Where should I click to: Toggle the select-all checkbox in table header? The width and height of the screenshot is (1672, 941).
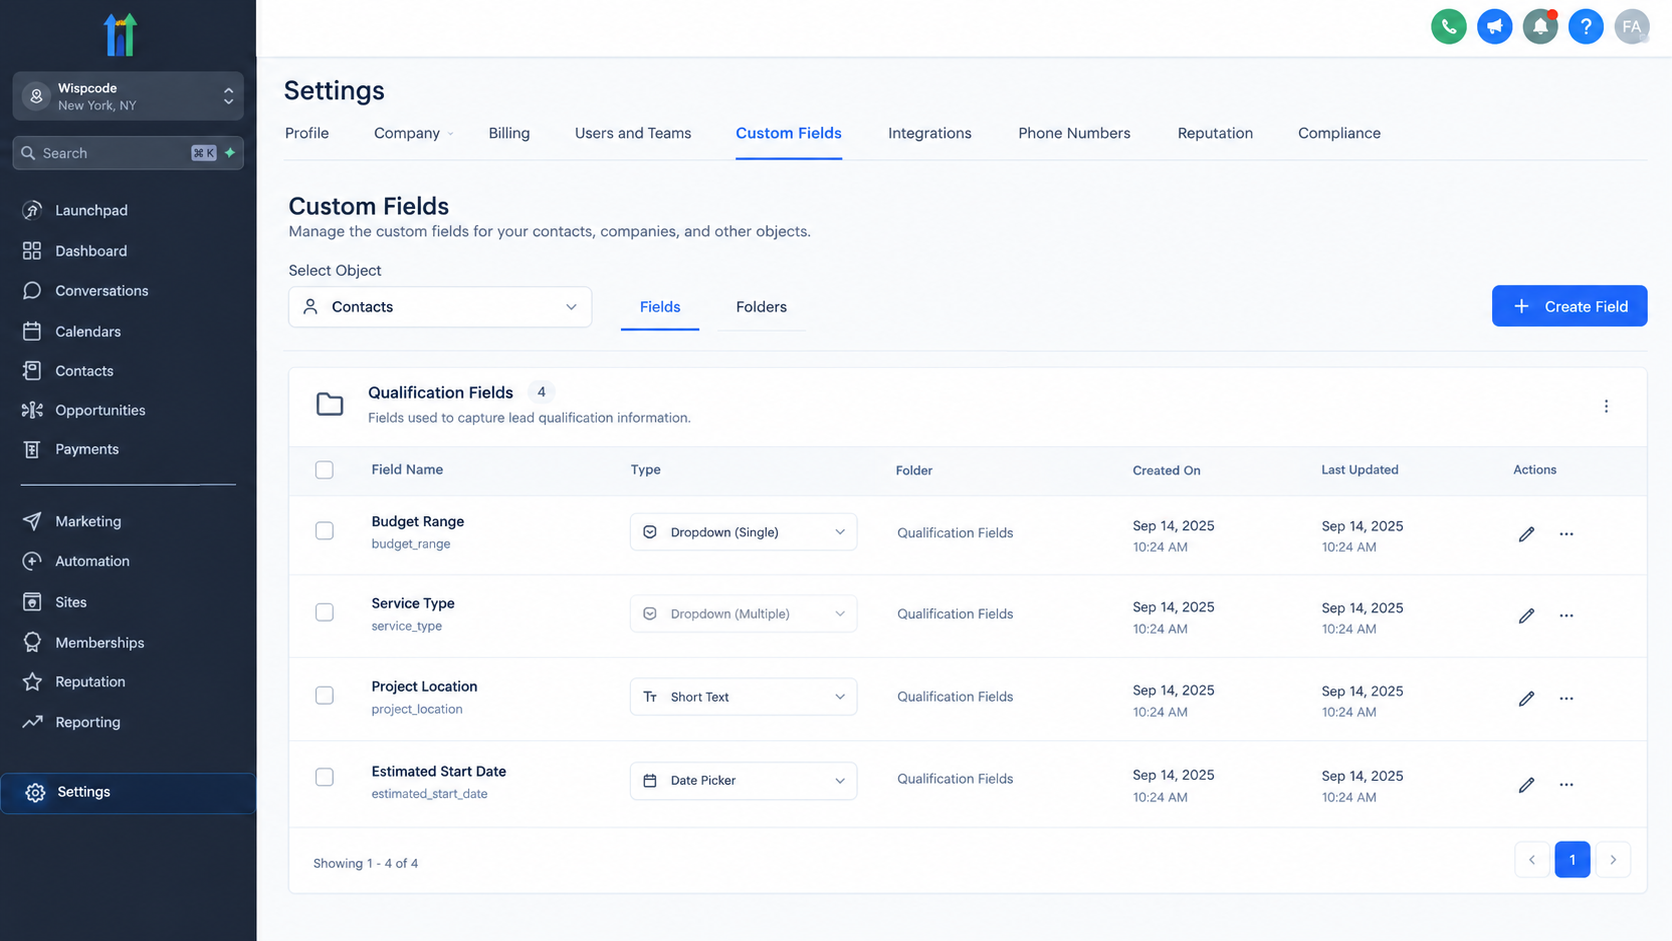324,470
